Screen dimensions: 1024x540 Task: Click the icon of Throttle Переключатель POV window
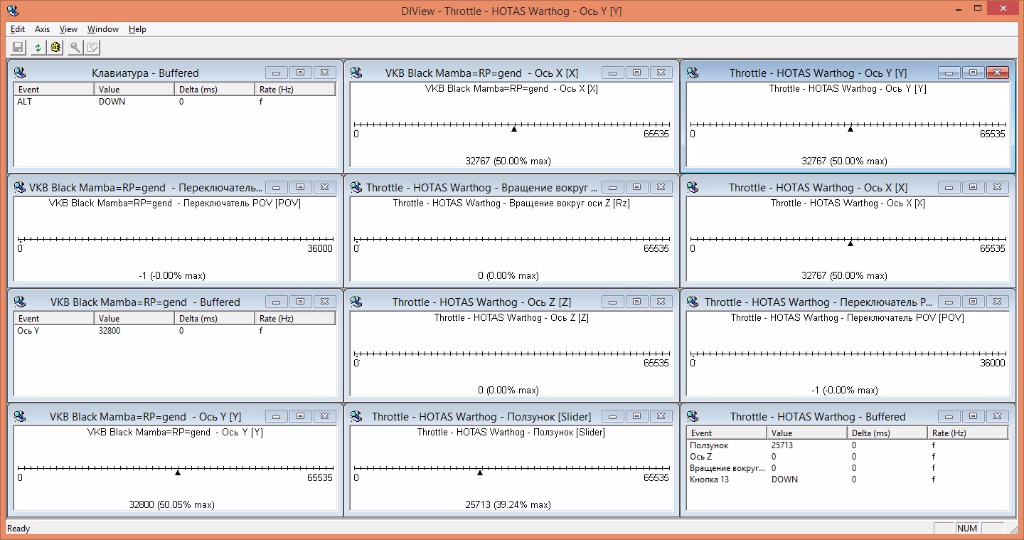pos(692,301)
